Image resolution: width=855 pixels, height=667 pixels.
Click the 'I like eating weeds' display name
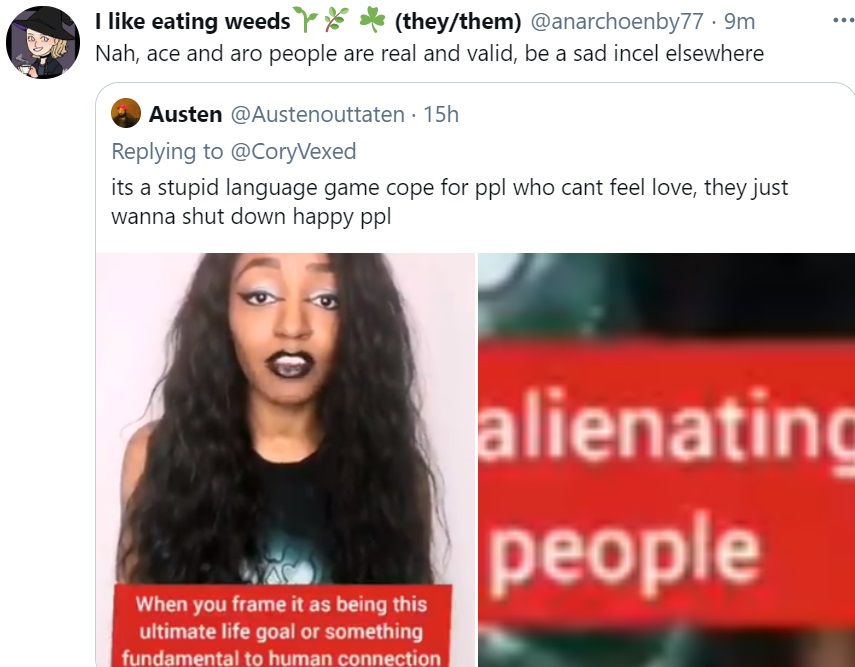pos(192,21)
